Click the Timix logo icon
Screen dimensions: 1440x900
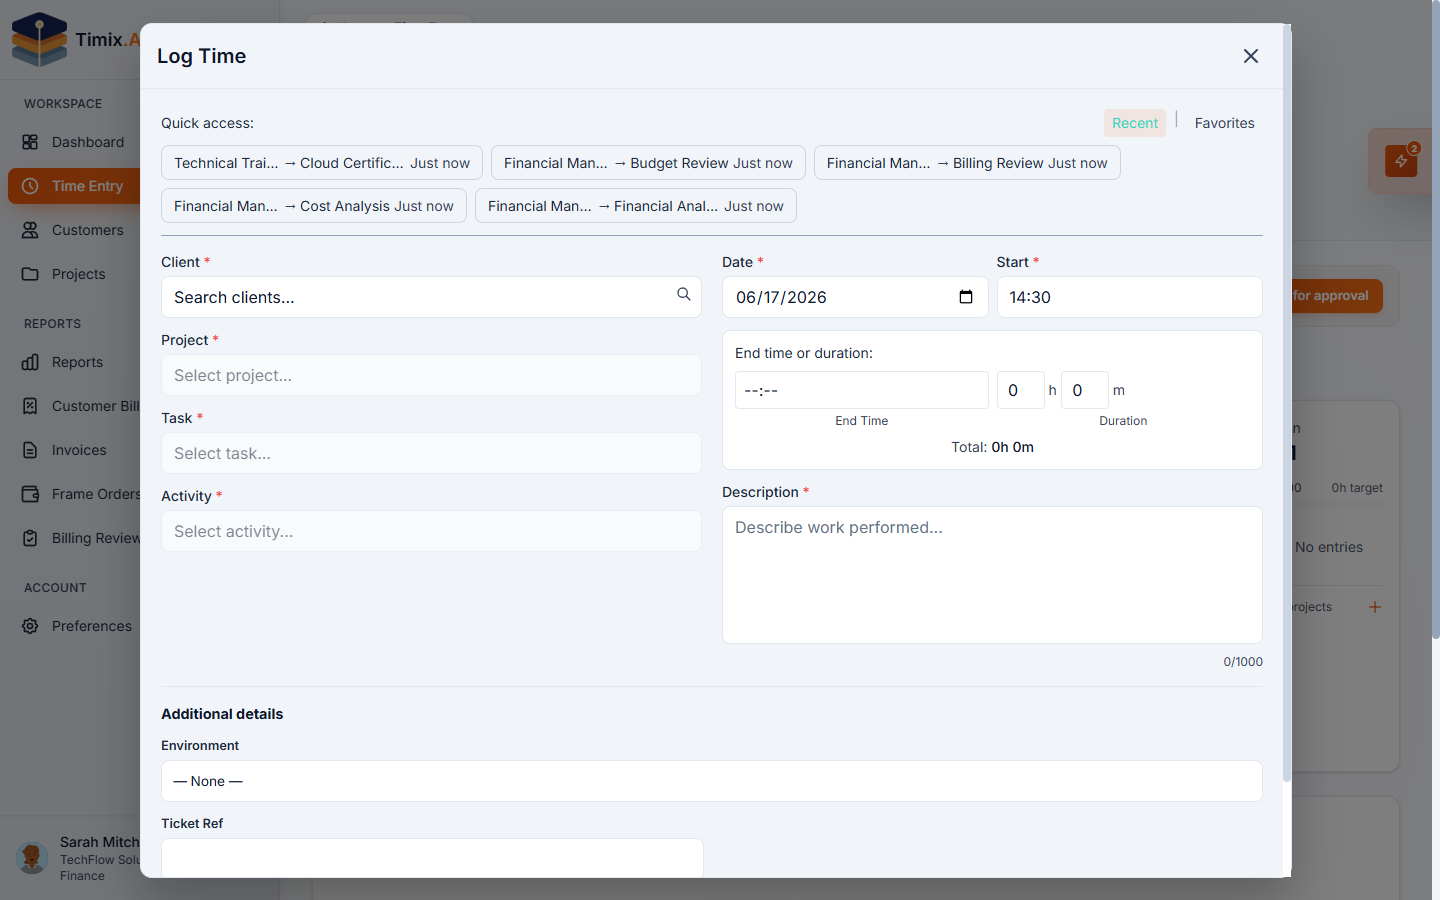39,40
